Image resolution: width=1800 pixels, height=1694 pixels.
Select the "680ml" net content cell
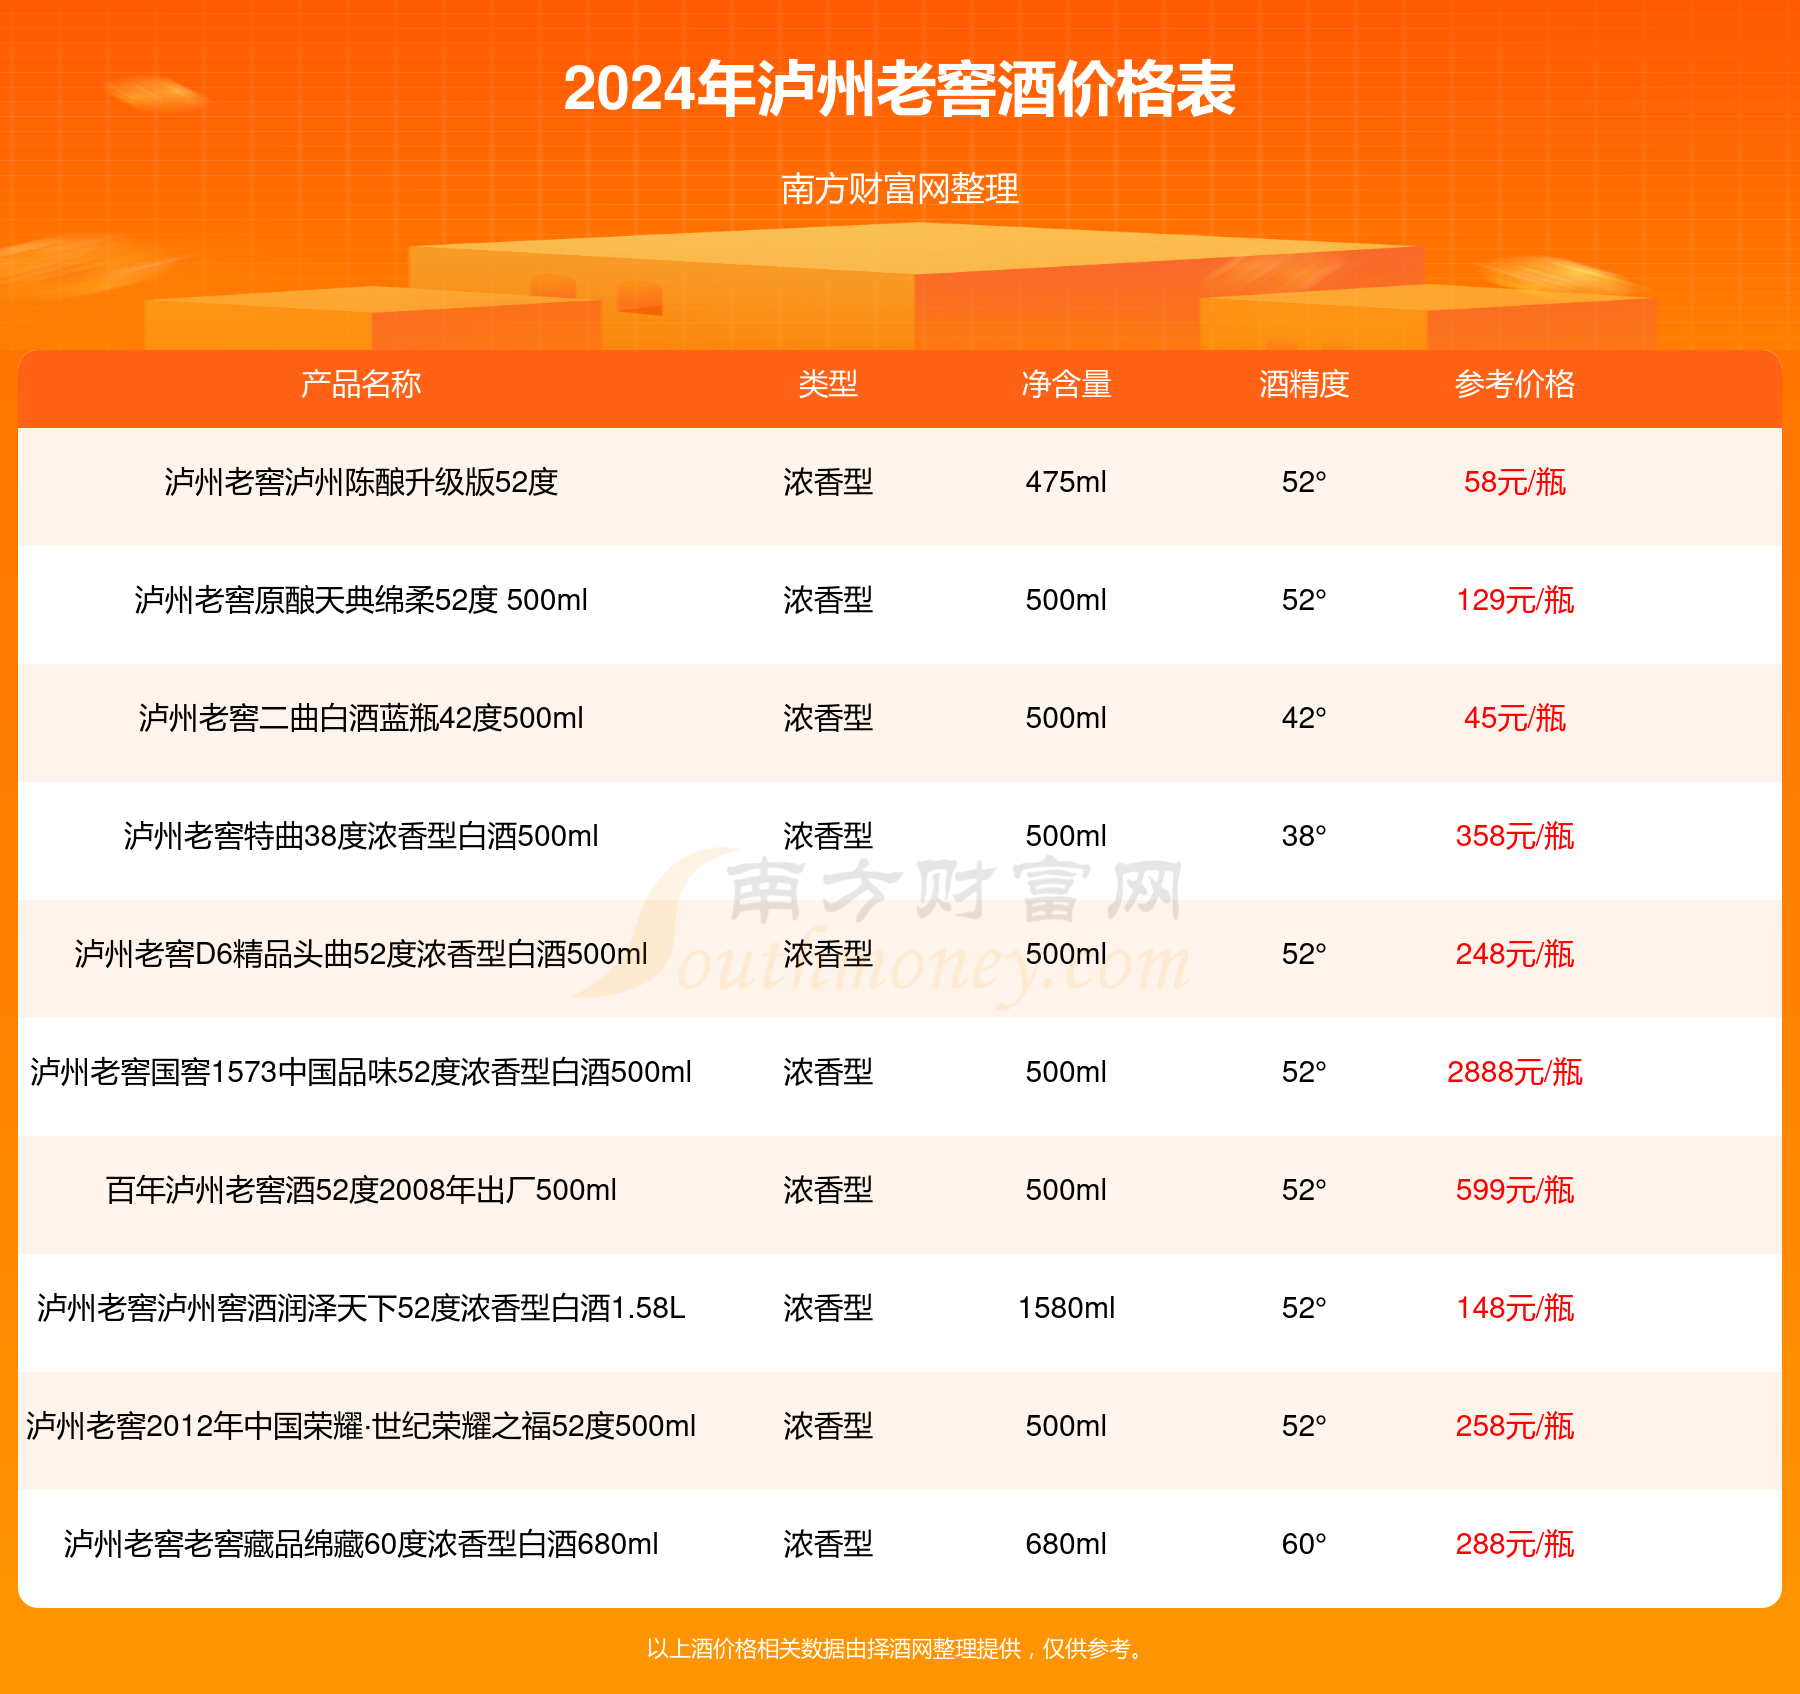tap(1066, 1544)
